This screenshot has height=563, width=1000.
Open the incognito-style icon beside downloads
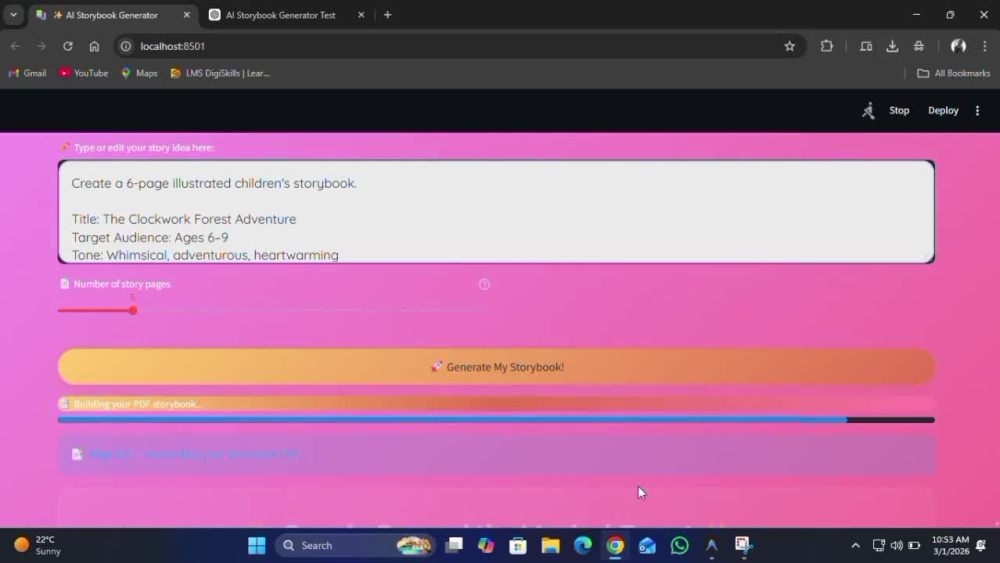pyautogui.click(x=919, y=46)
